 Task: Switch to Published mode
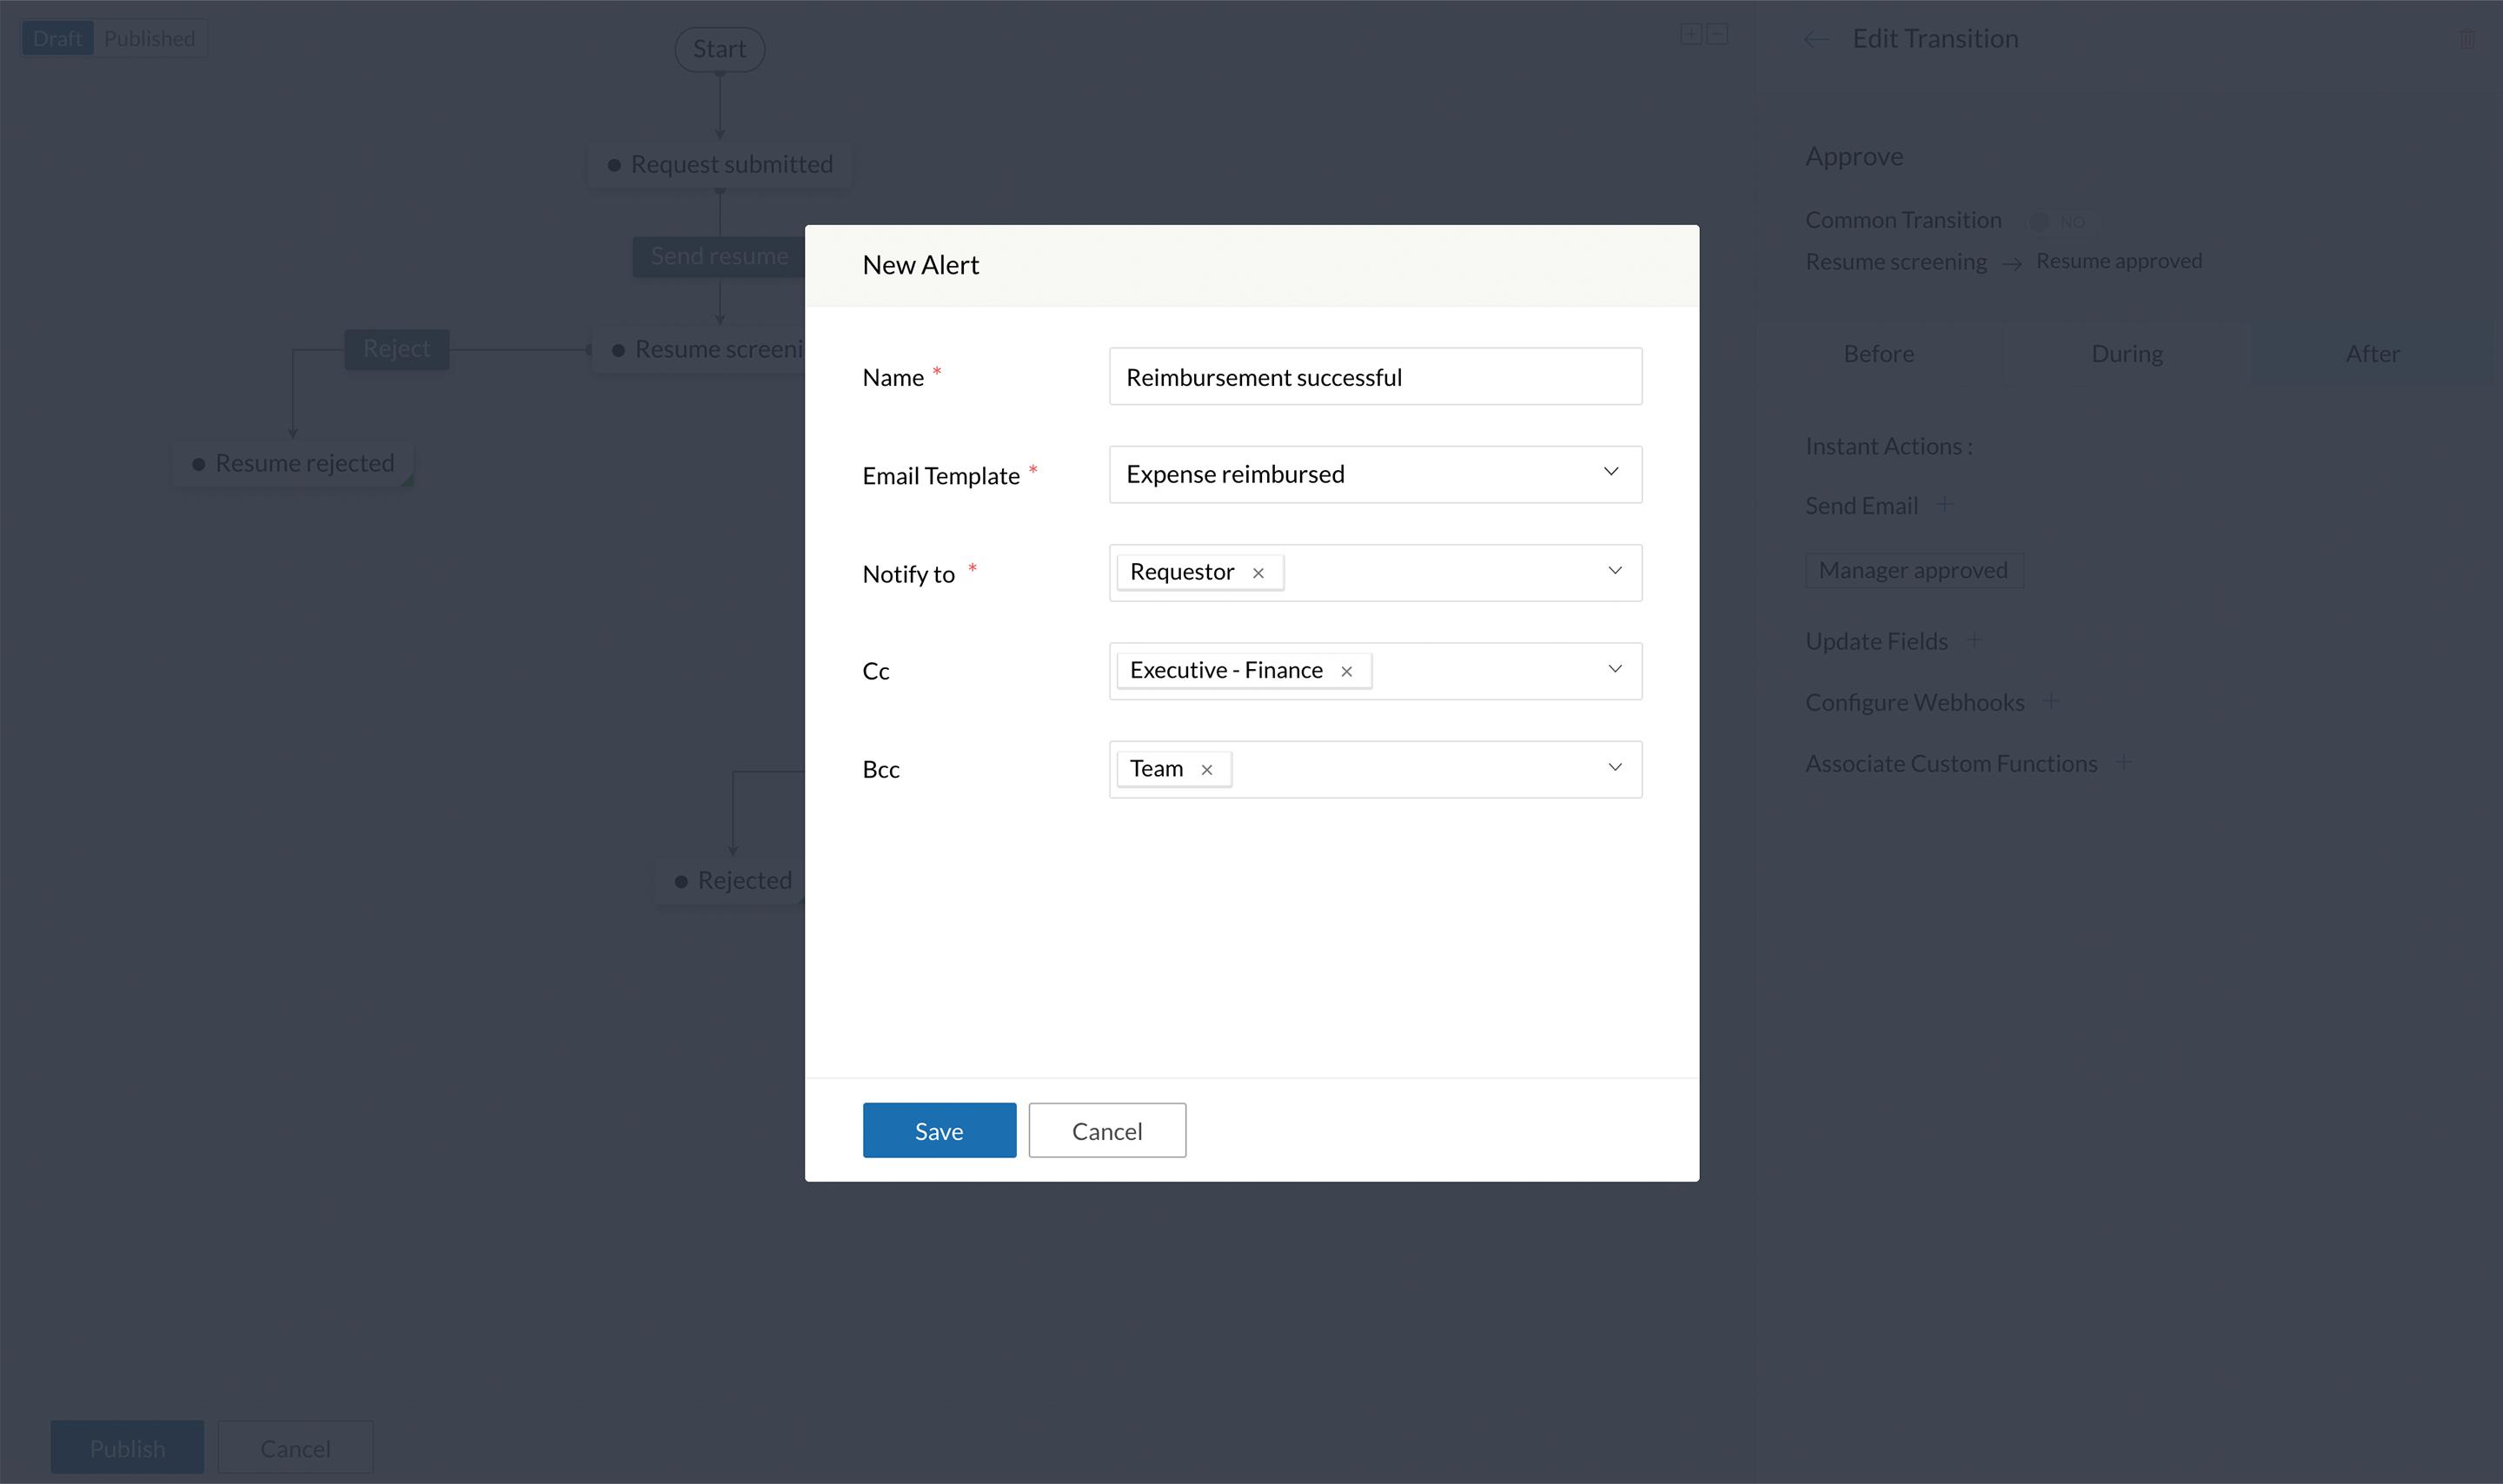pos(150,39)
